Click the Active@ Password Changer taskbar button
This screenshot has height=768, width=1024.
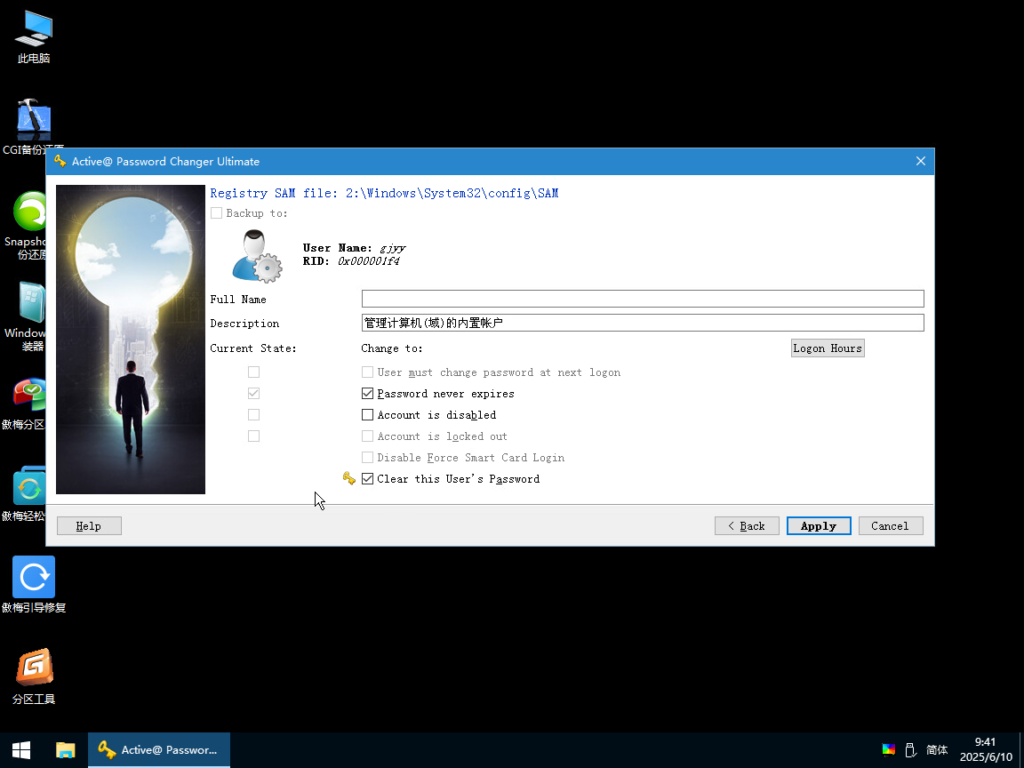[159, 750]
